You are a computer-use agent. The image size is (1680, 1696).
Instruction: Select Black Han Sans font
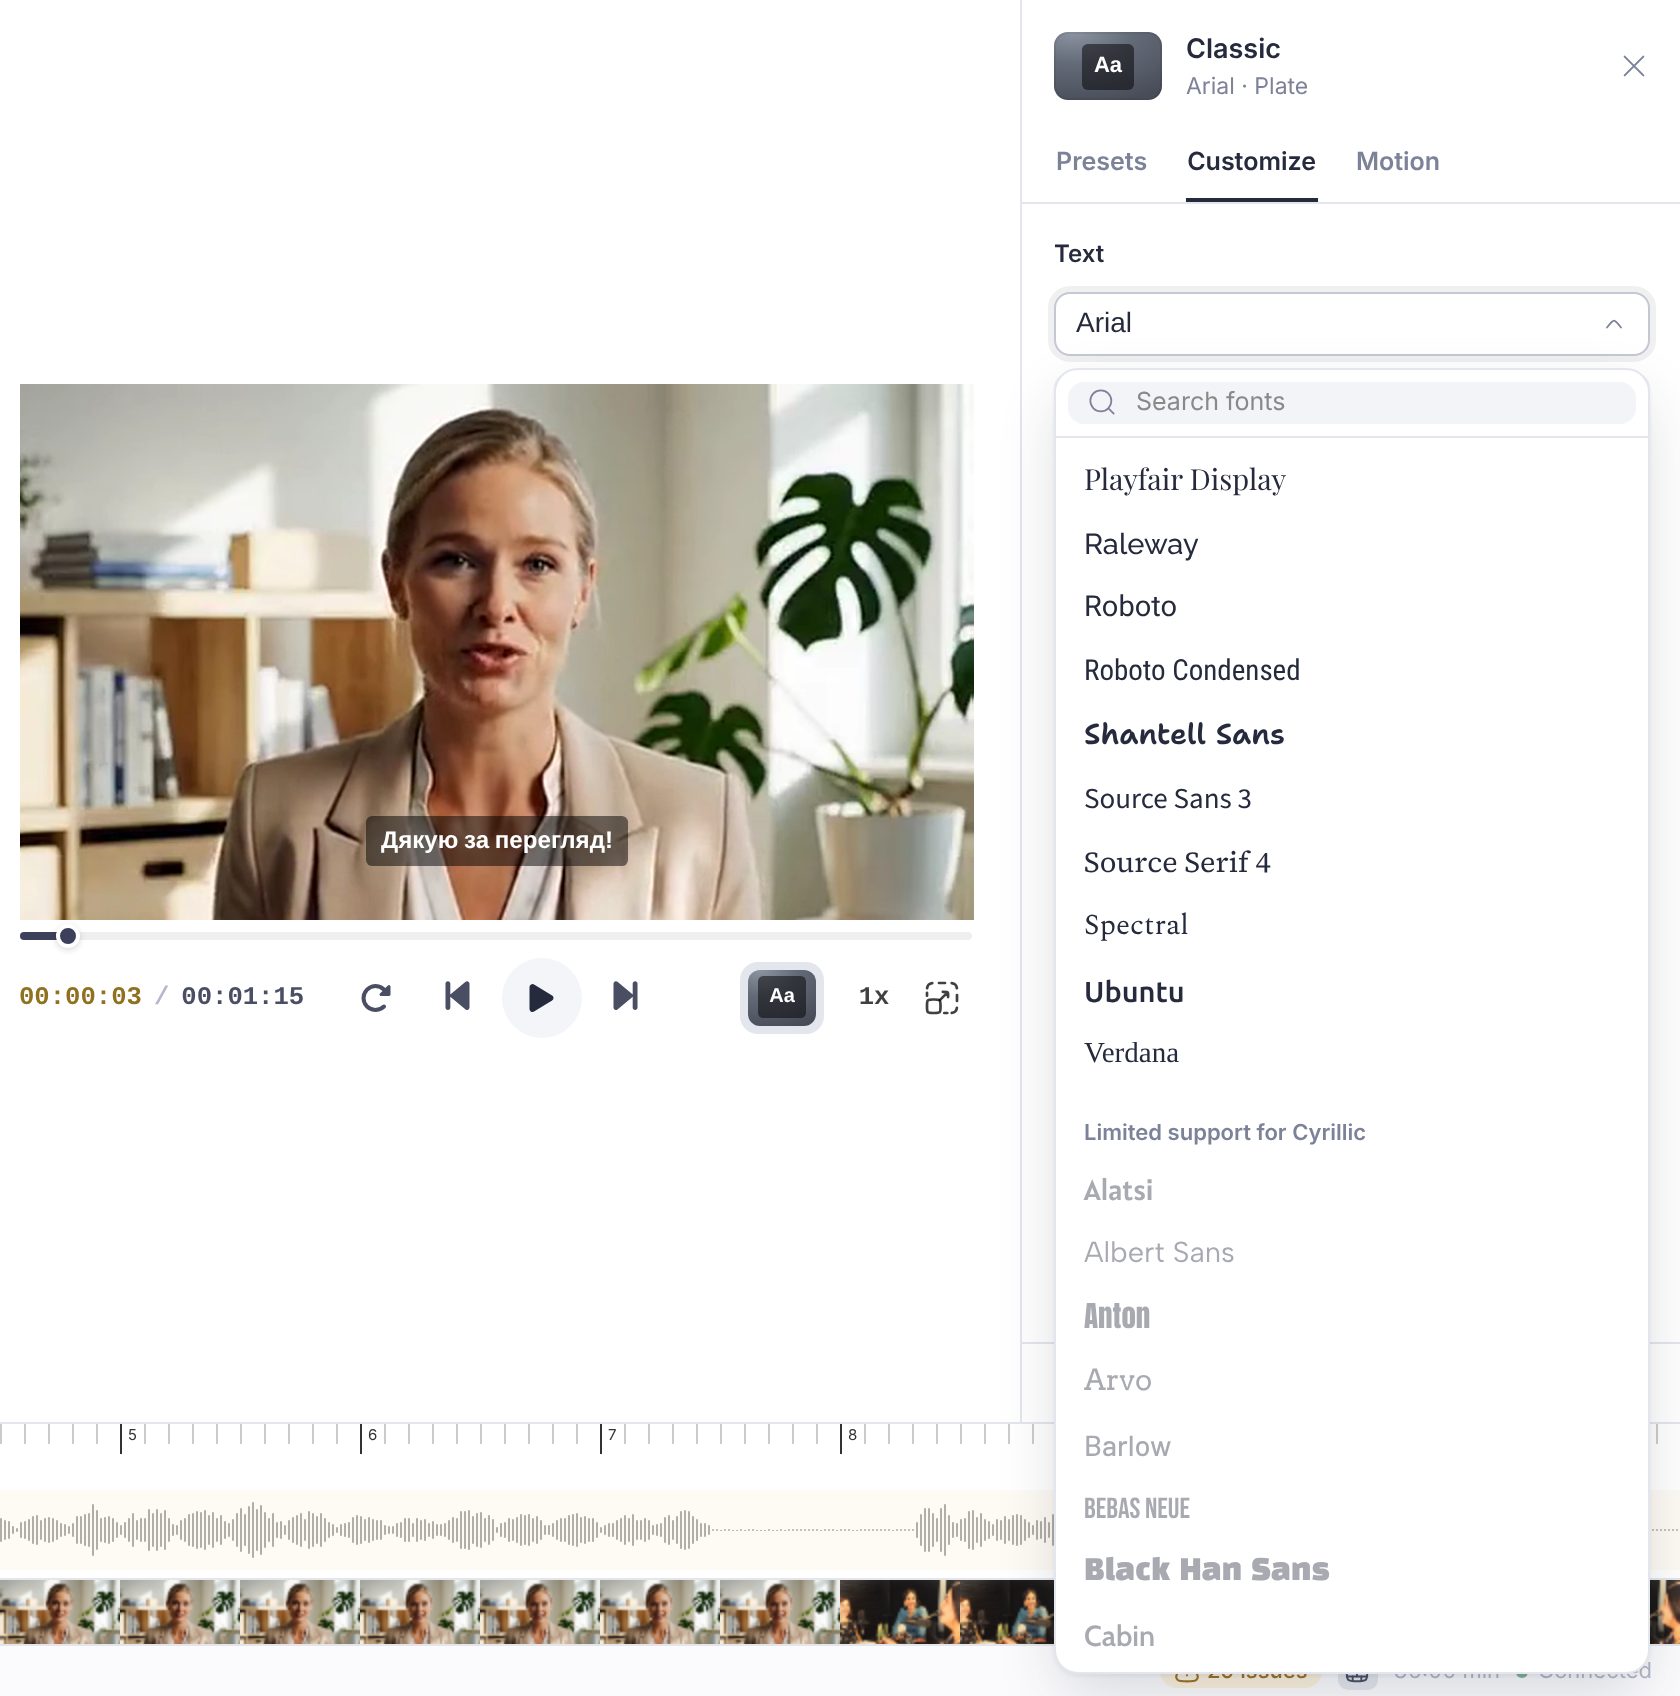1351,1570
